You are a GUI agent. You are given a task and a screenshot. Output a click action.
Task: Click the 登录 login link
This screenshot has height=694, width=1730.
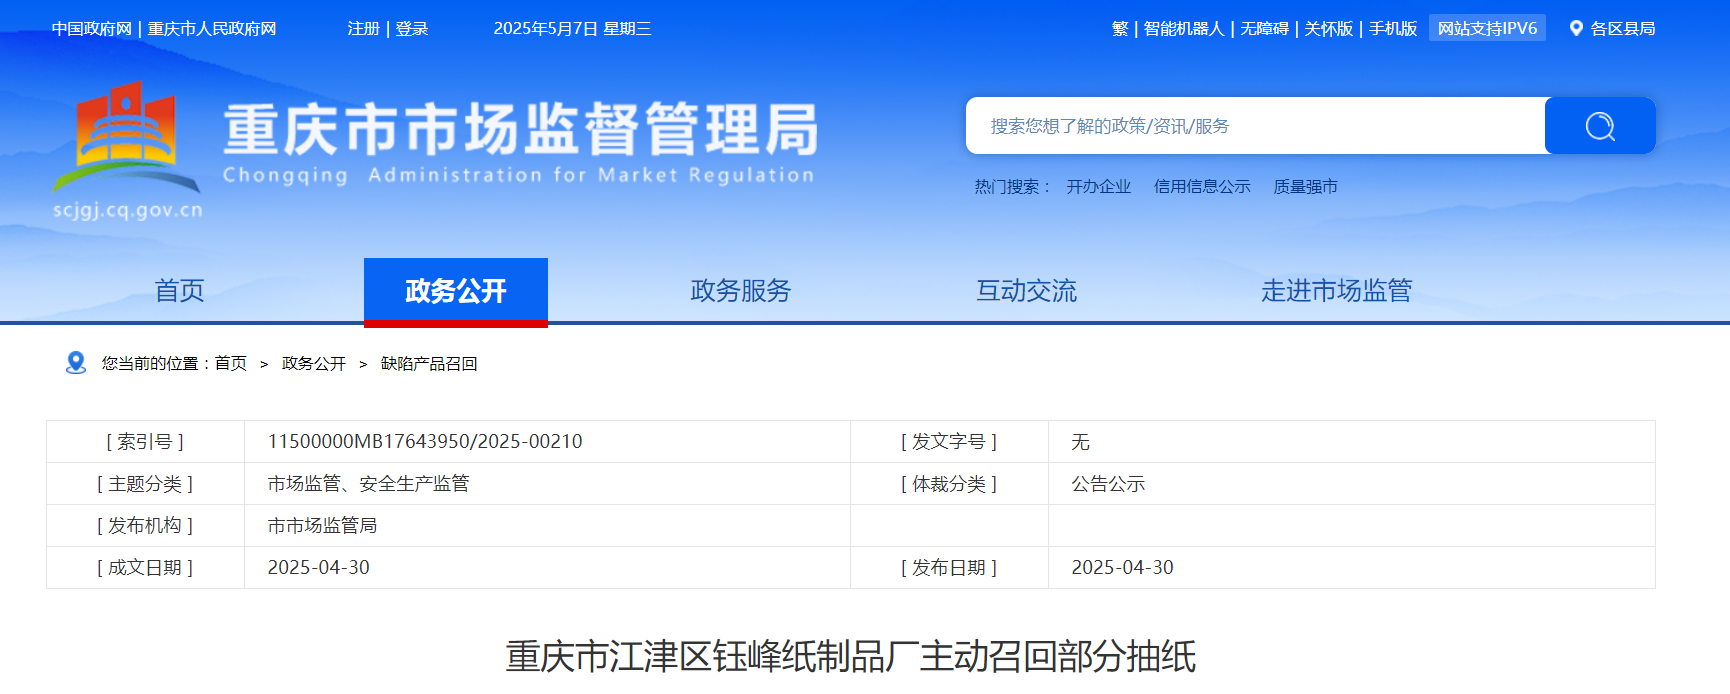(412, 29)
